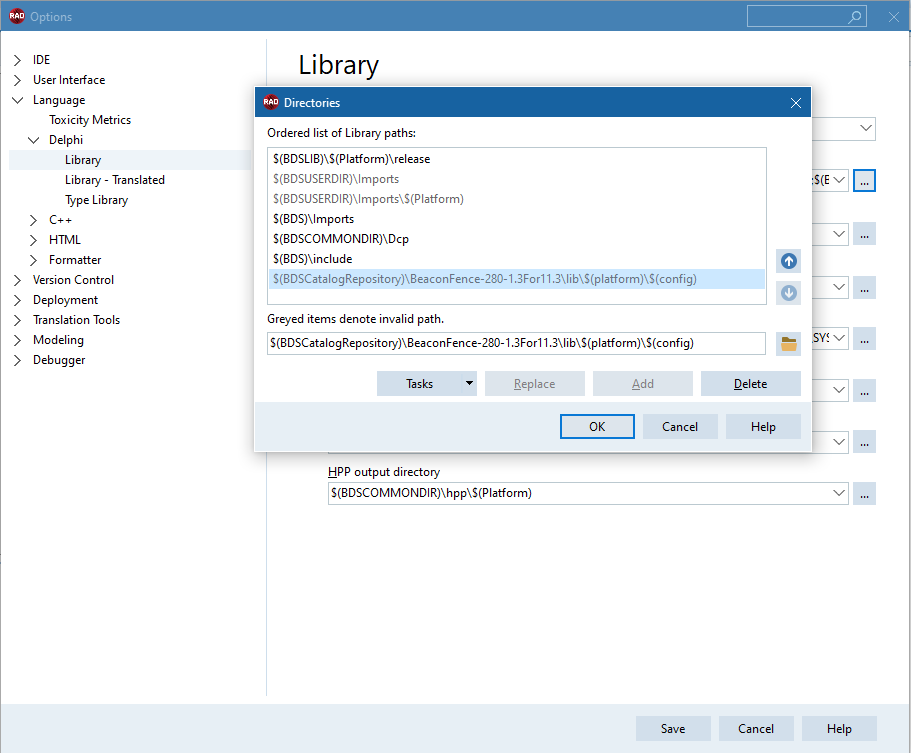Select Type Library item
The height and width of the screenshot is (753, 911).
click(96, 200)
